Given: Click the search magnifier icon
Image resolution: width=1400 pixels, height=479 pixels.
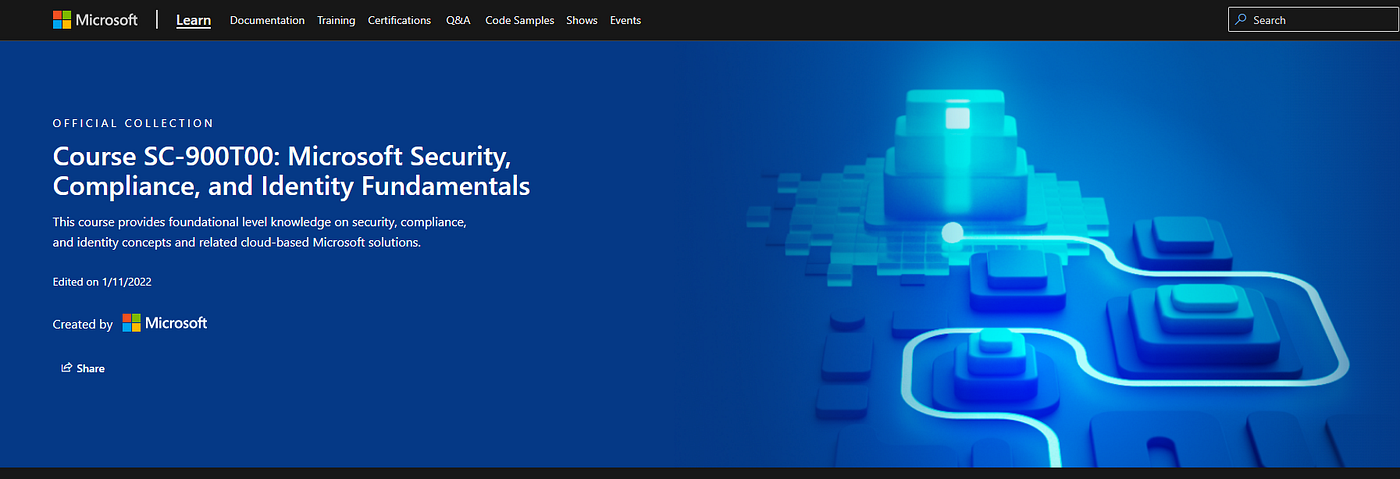Looking at the screenshot, I should tap(1241, 20).
